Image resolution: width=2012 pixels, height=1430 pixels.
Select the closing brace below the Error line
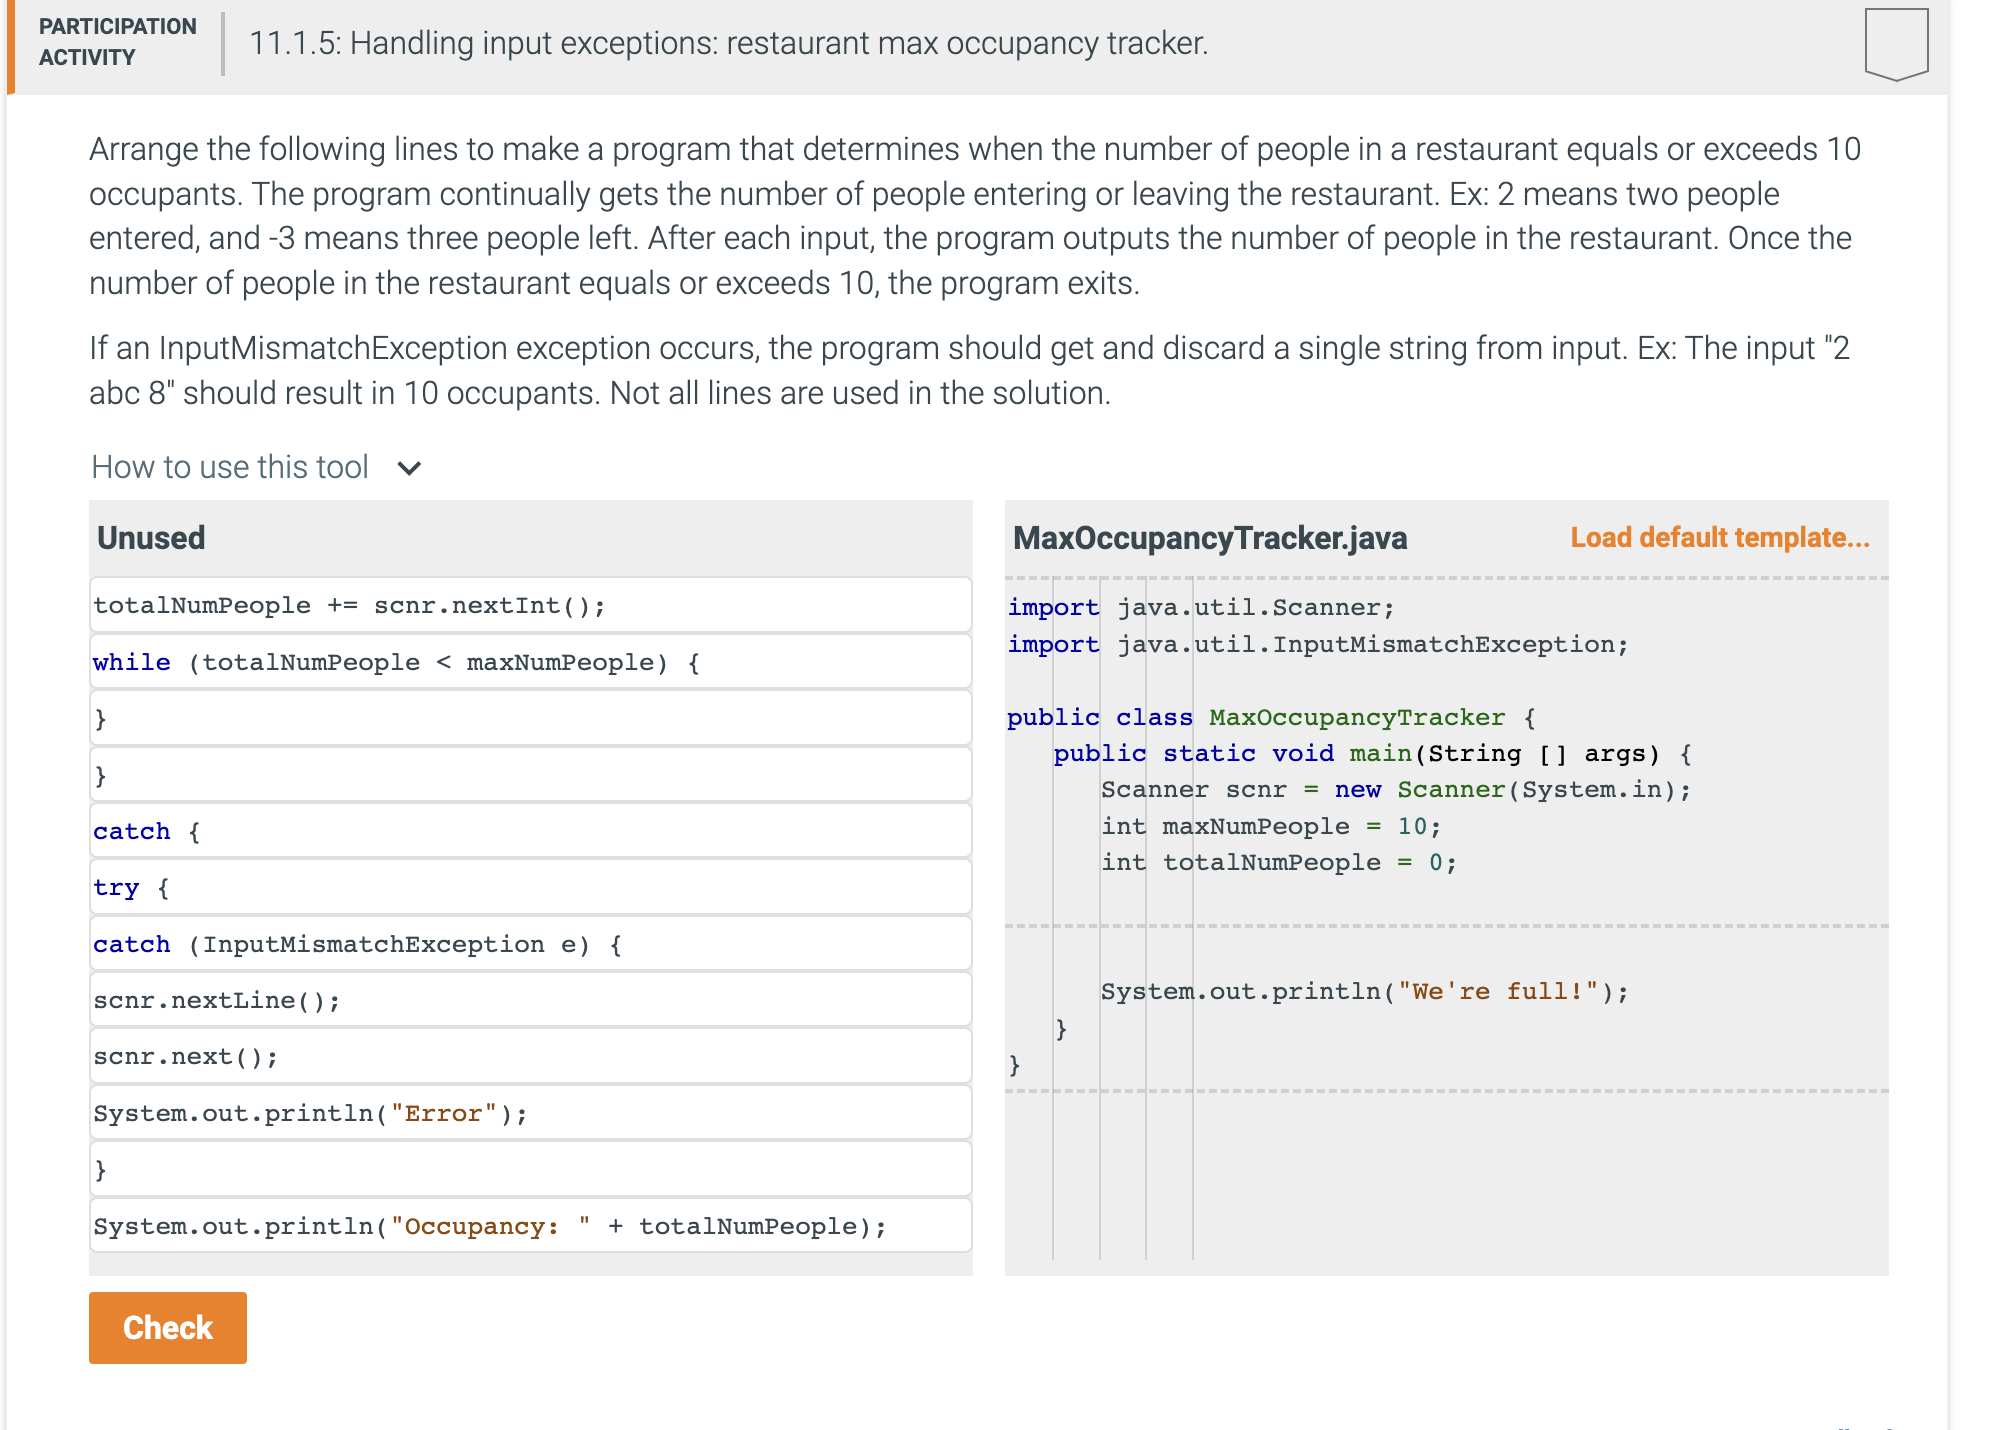click(x=530, y=1168)
